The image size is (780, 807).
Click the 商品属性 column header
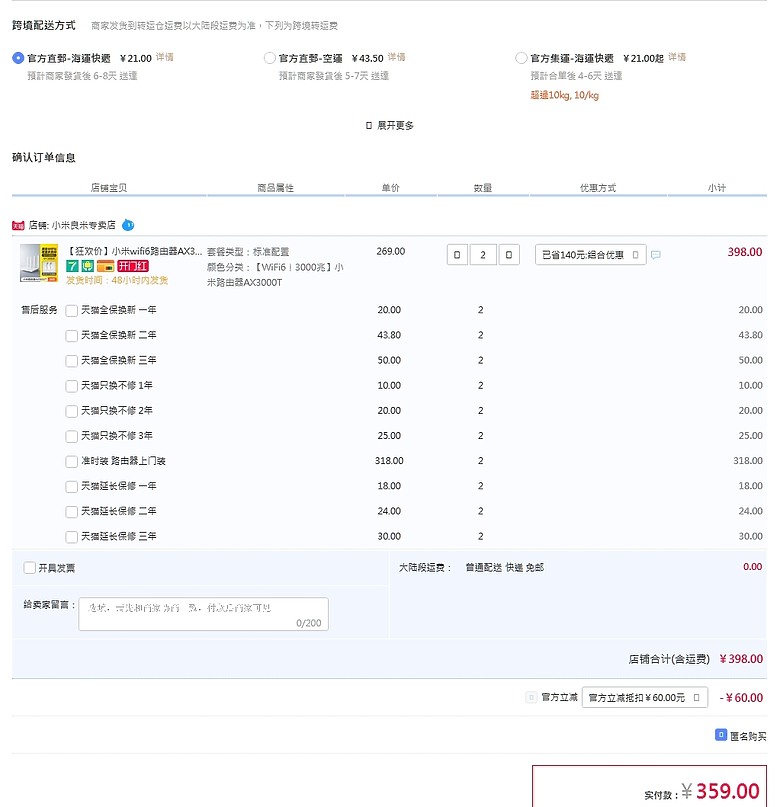275,188
